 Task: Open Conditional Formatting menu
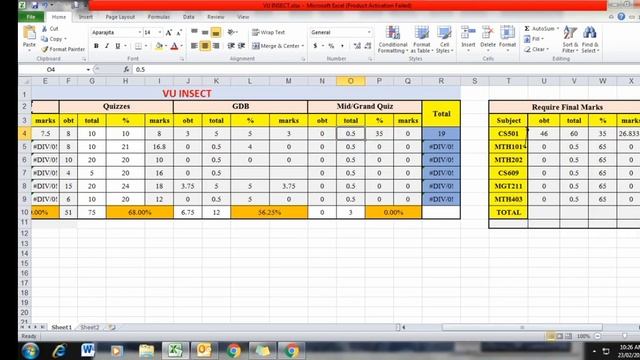click(393, 39)
